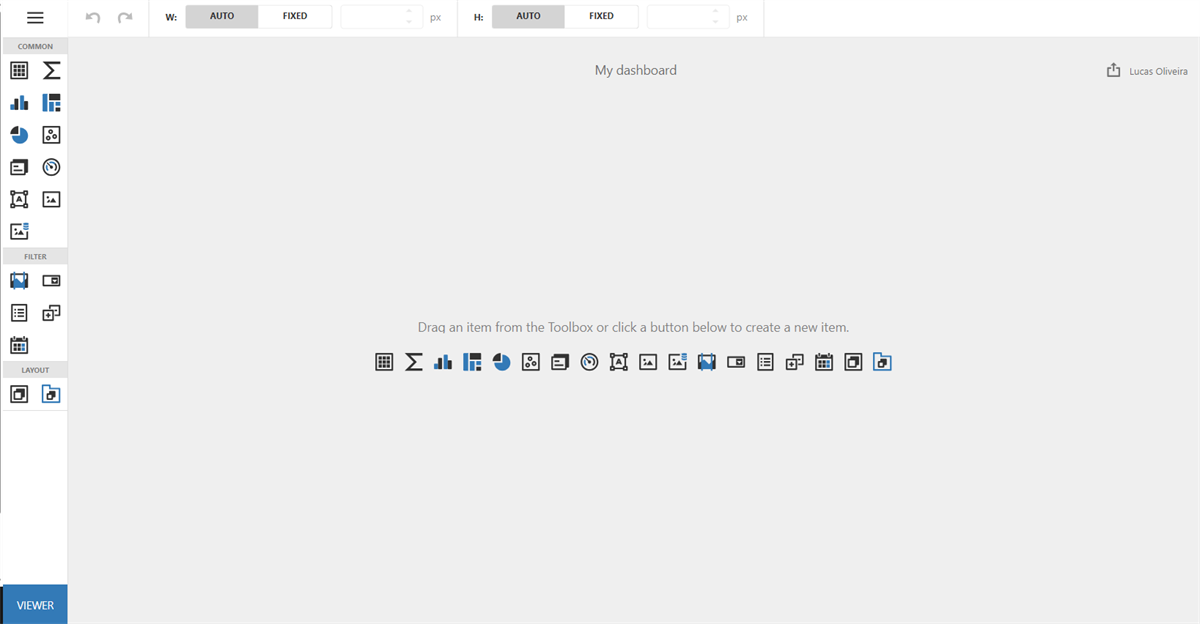
Task: Redo the last undone action
Action: pyautogui.click(x=125, y=18)
